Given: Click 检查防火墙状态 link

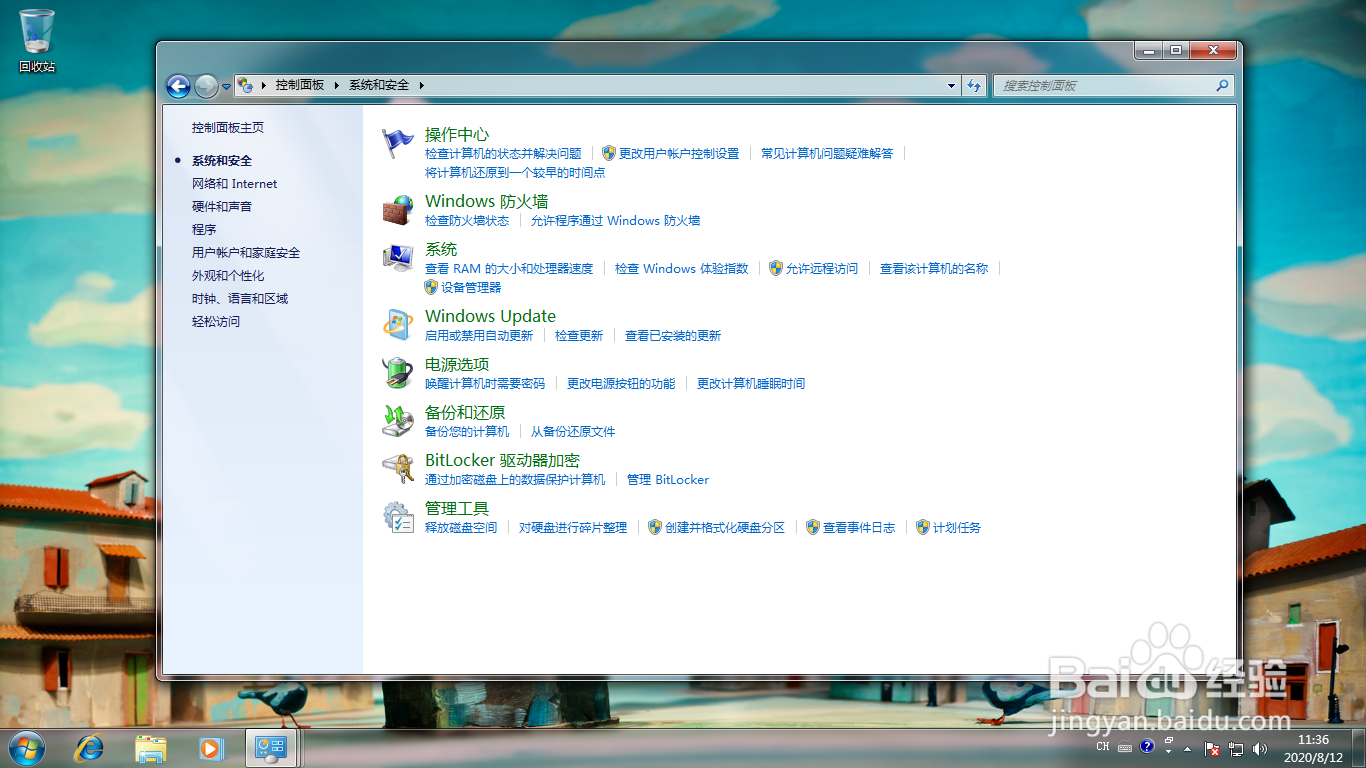Looking at the screenshot, I should [x=467, y=221].
